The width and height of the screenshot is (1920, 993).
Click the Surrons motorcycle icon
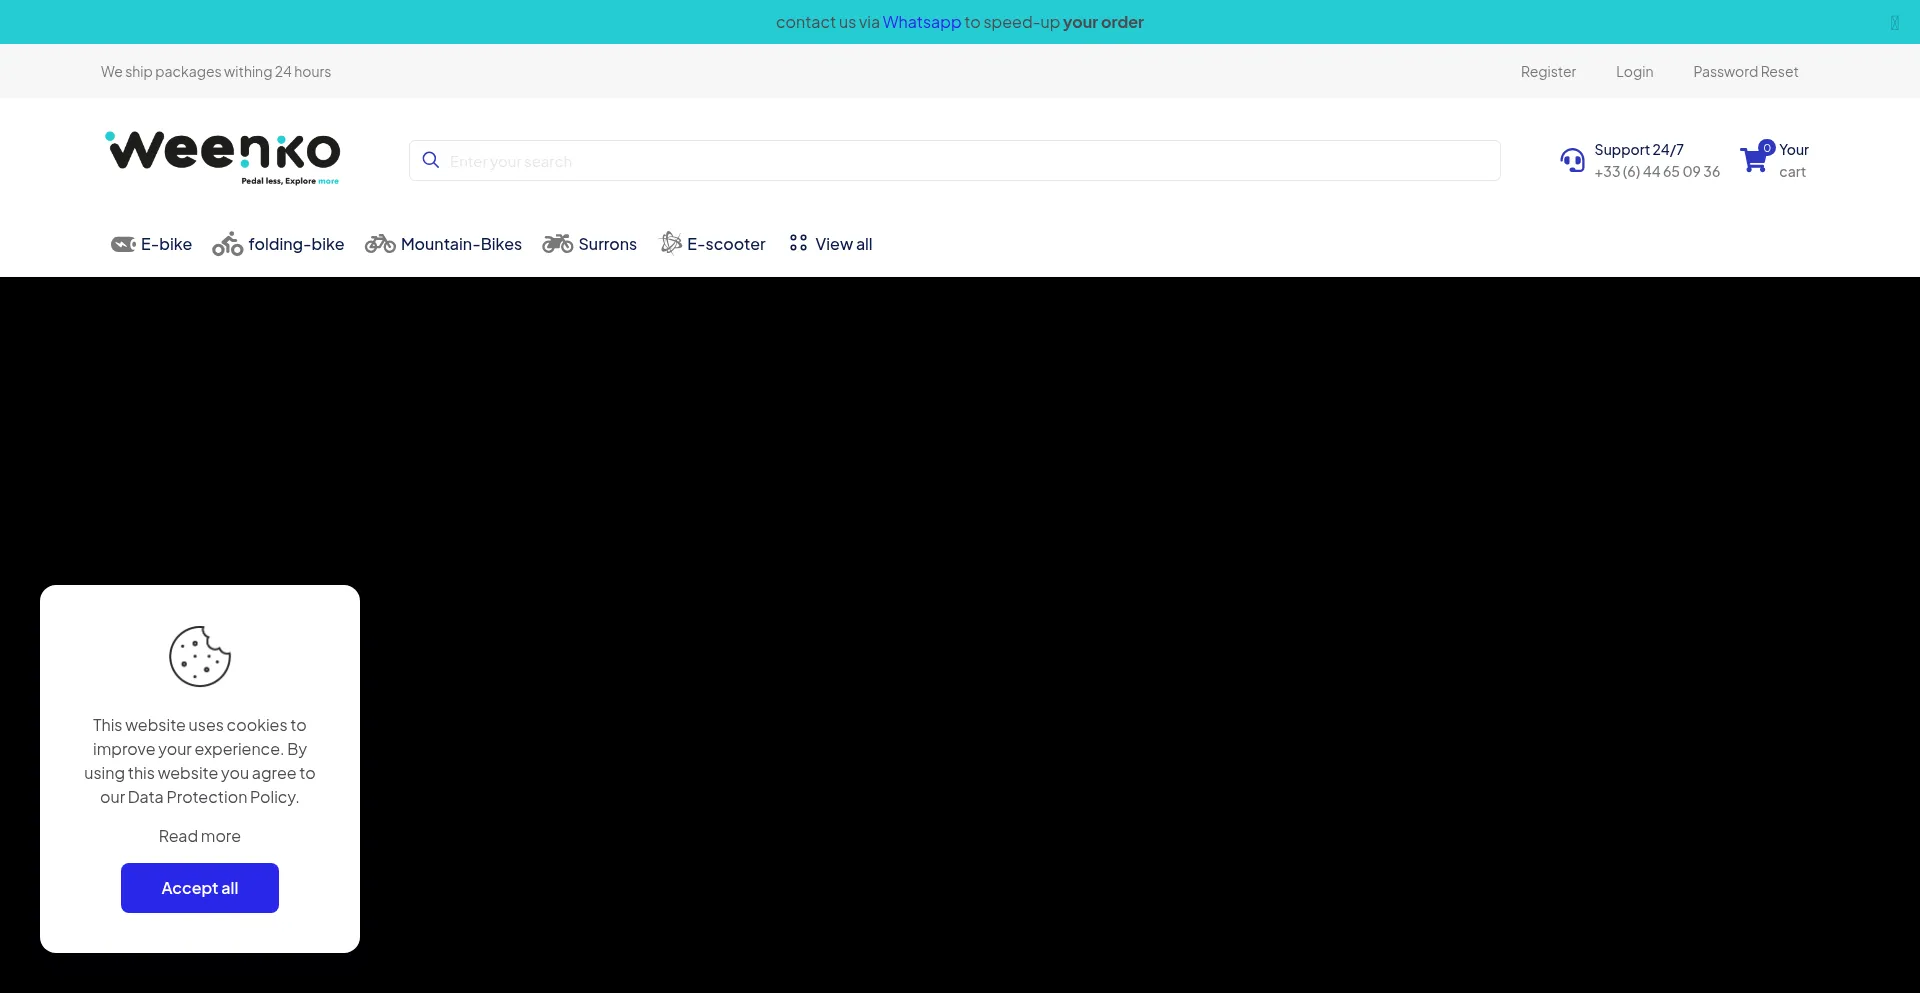coord(558,244)
